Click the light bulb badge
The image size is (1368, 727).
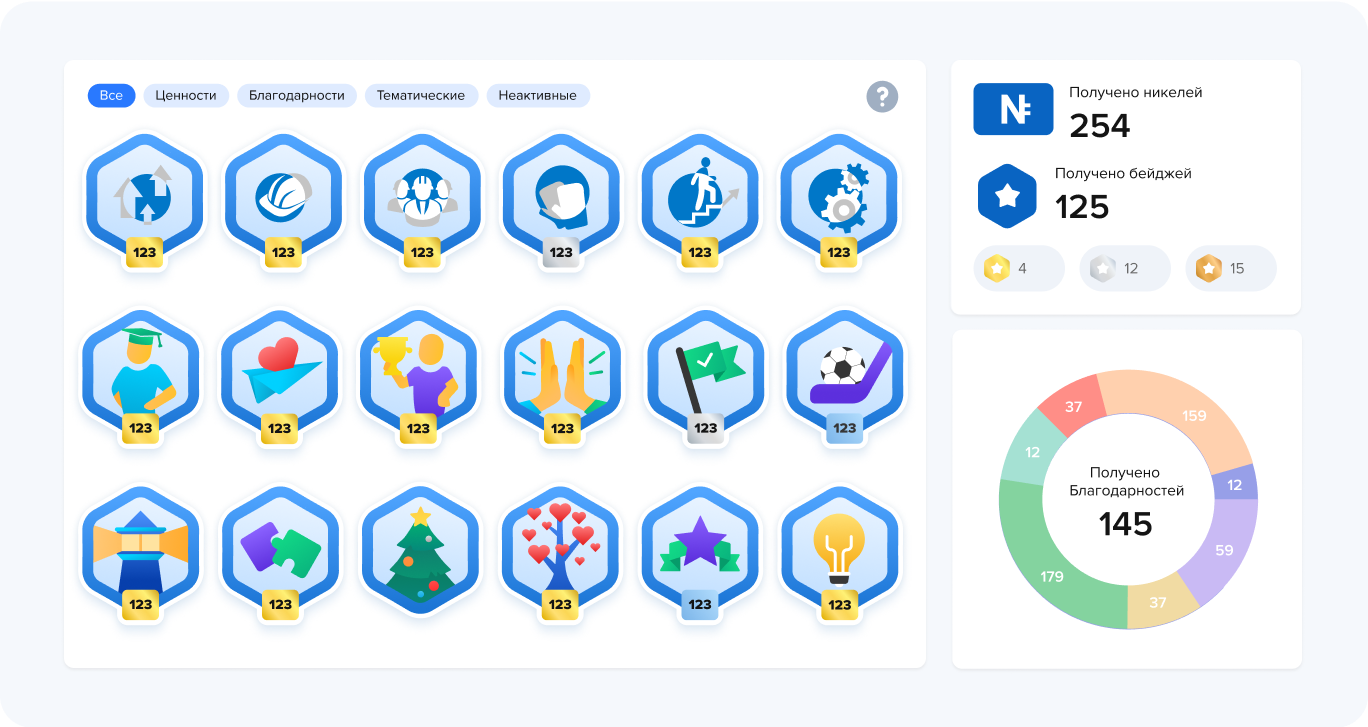pyautogui.click(x=840, y=548)
